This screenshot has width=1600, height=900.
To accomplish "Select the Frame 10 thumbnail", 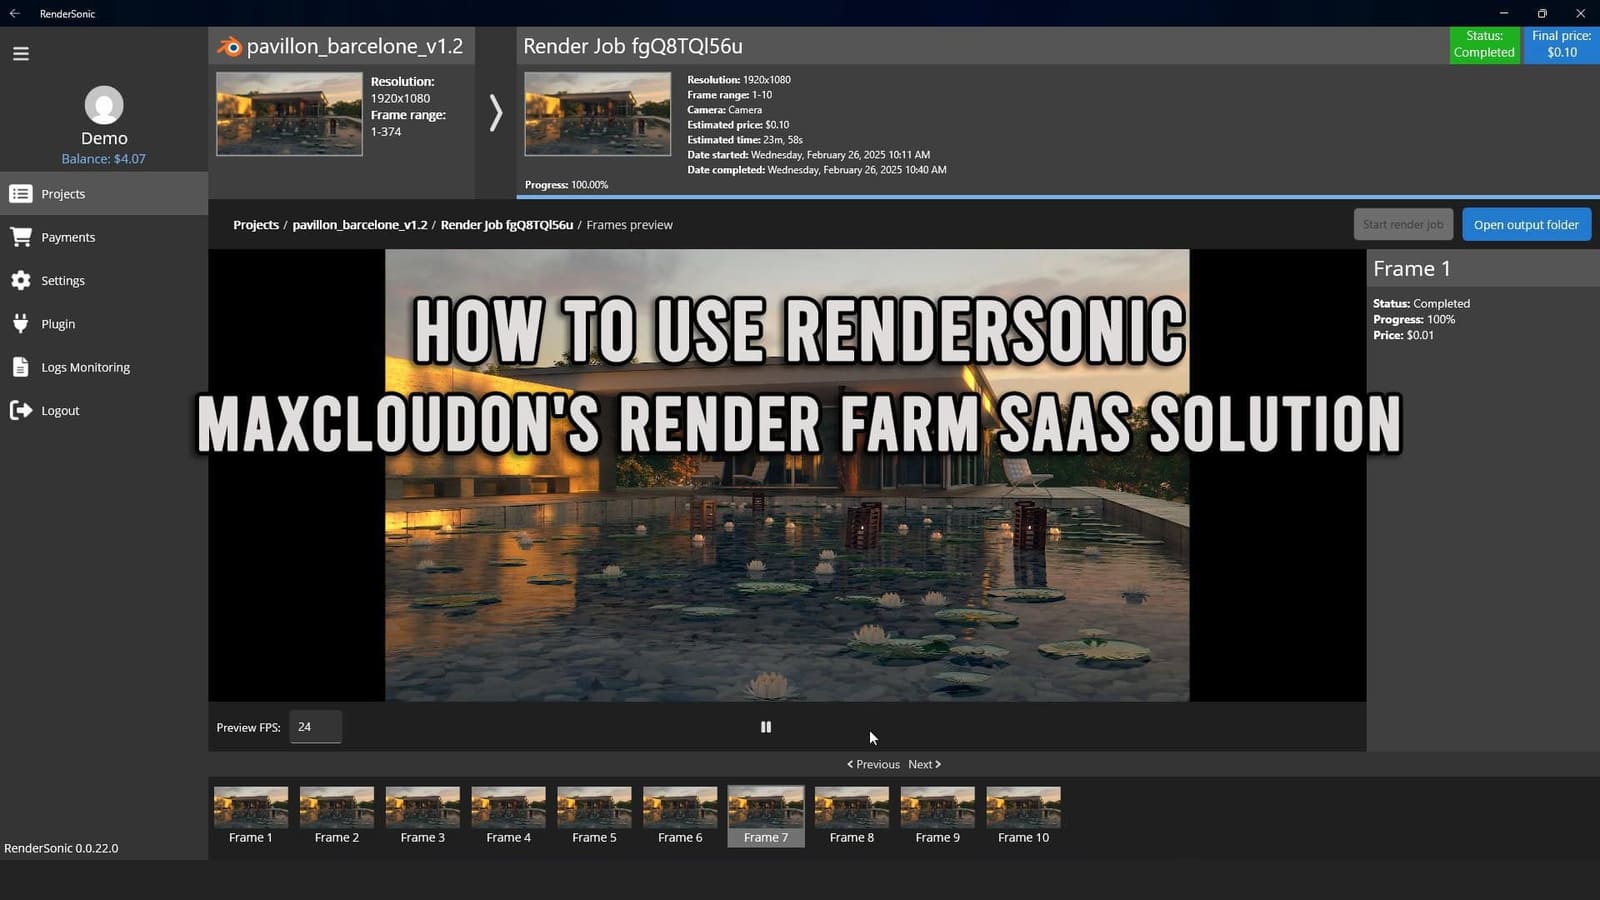I will [1024, 815].
